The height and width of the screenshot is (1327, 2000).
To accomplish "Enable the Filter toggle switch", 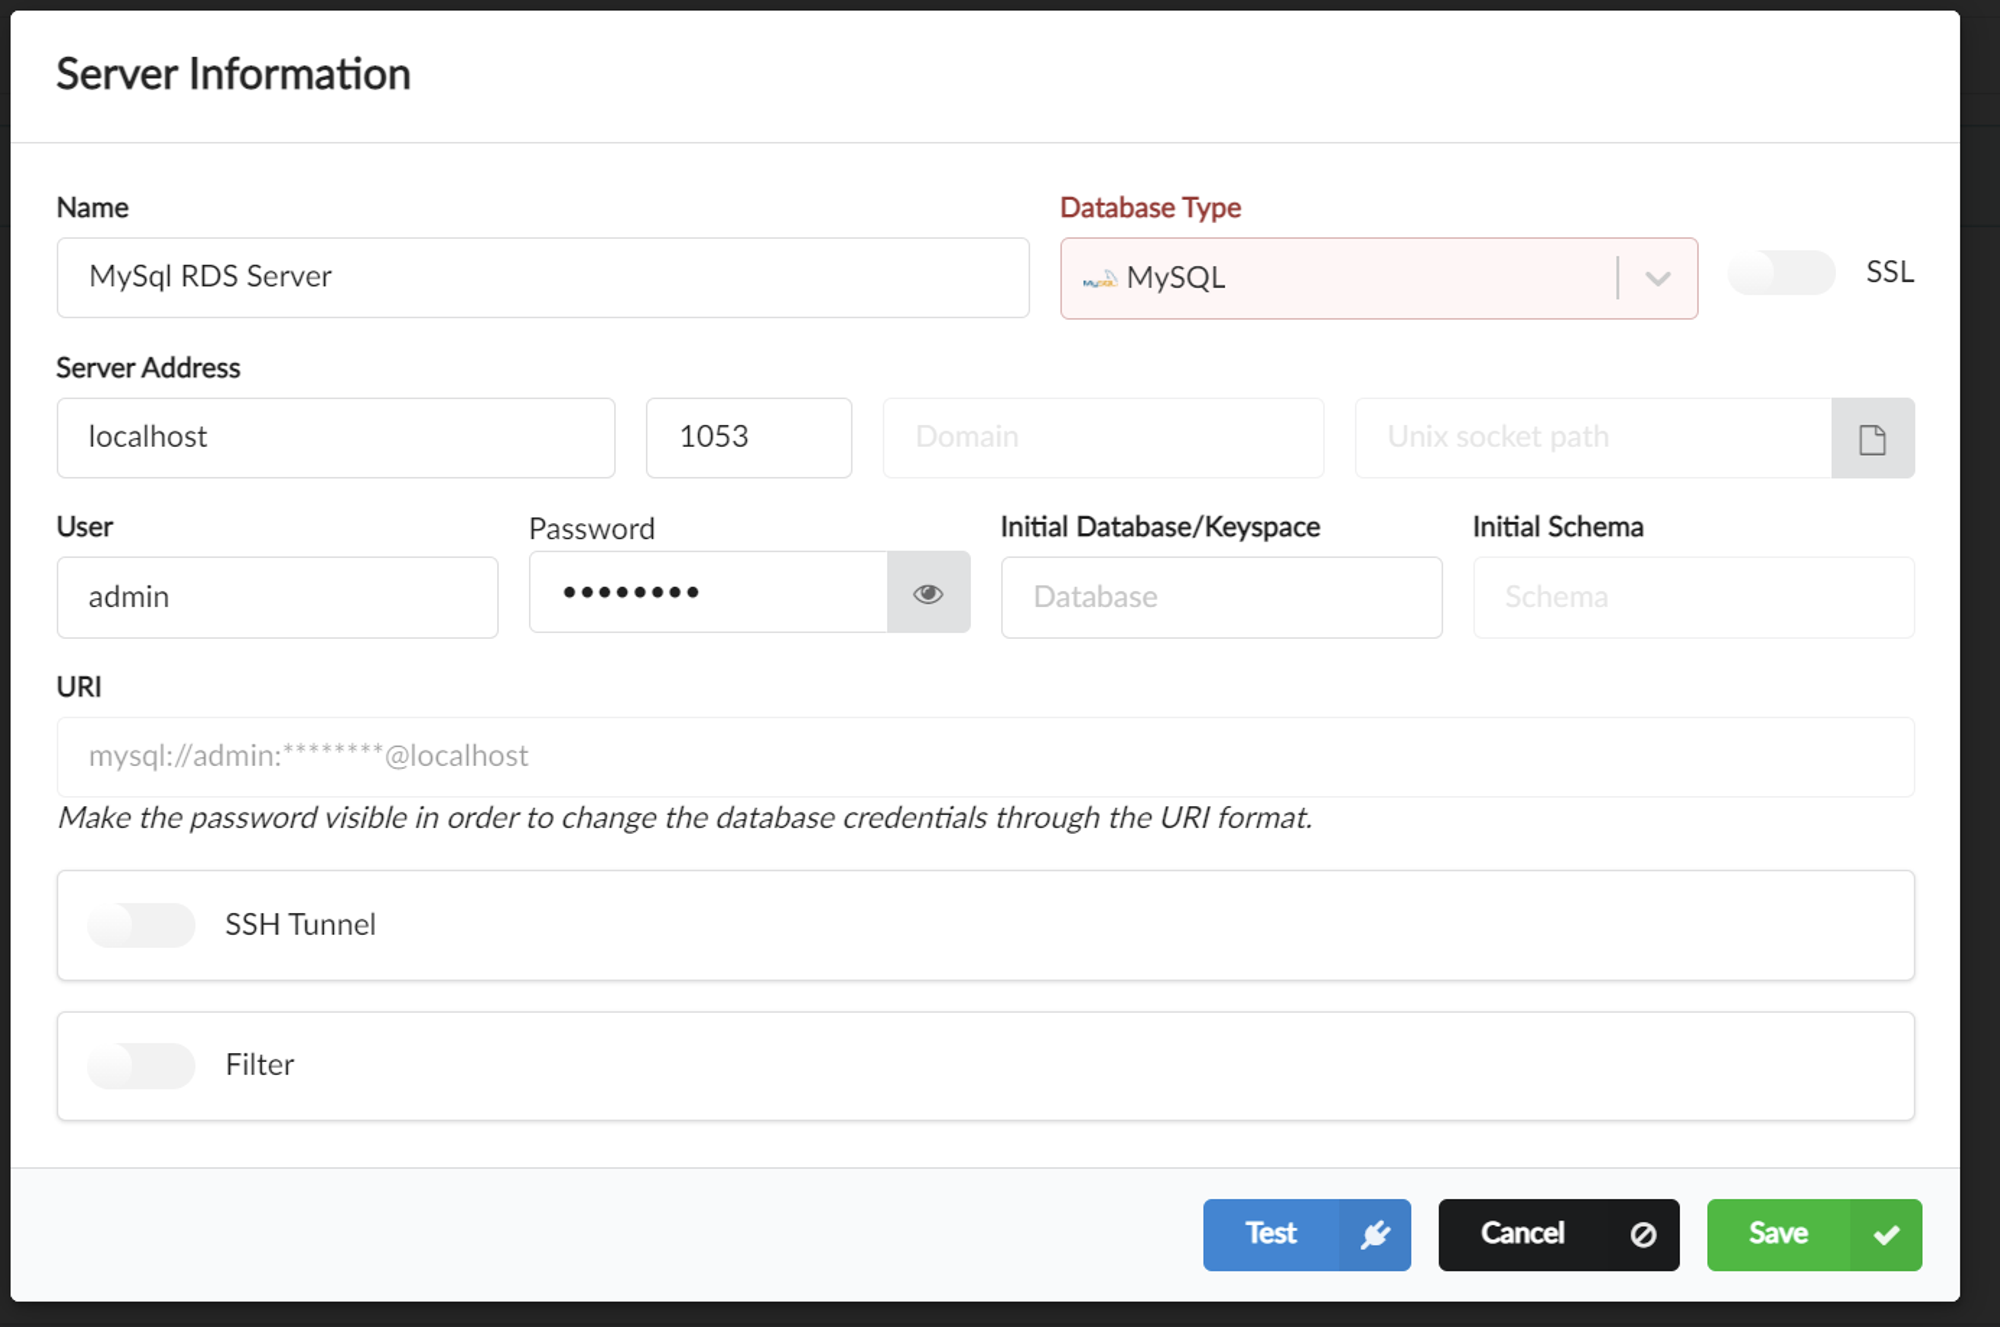I will point(141,1065).
